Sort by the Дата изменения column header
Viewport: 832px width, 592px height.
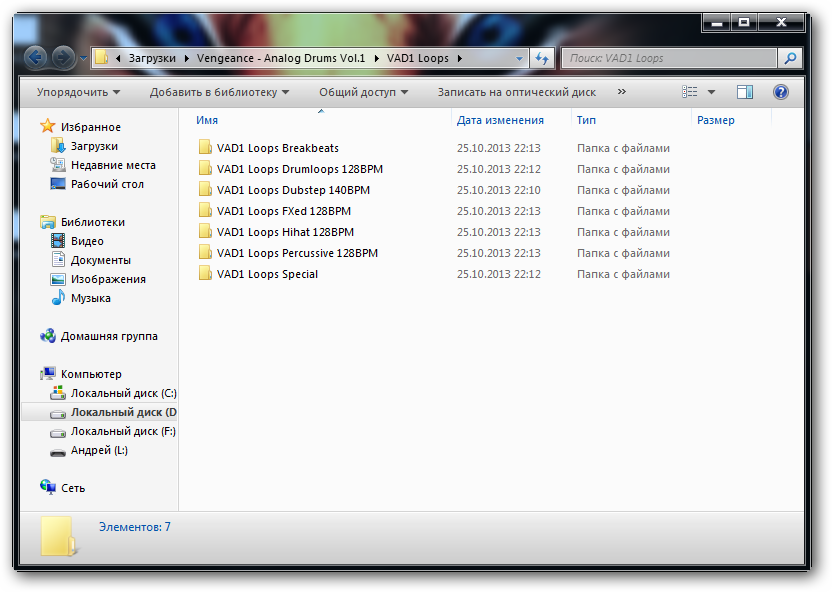(x=500, y=120)
